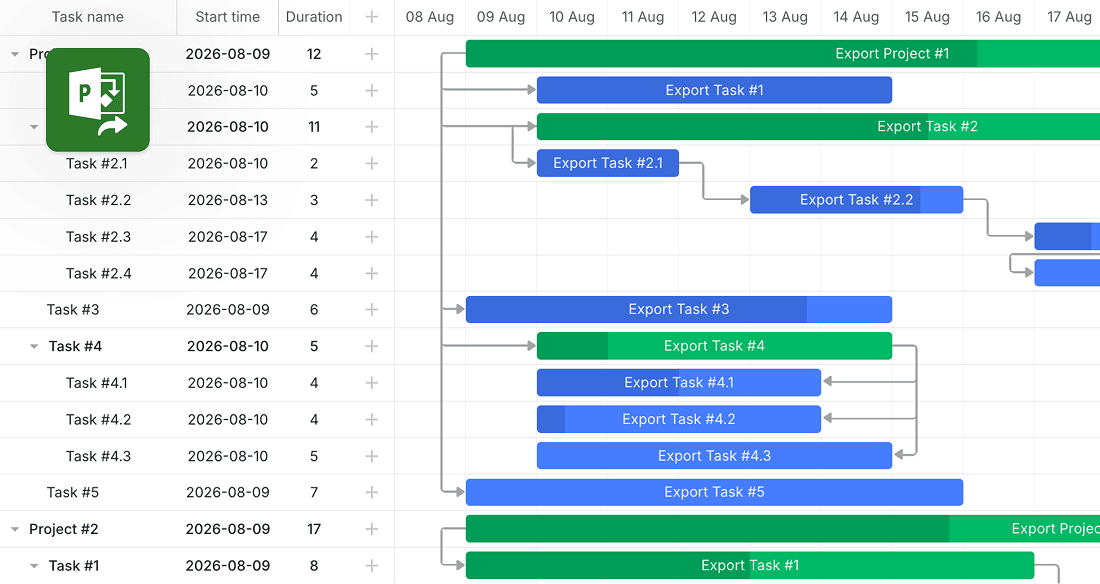Click the 15 Aug date header
1100x584 pixels.
pyautogui.click(x=927, y=17)
